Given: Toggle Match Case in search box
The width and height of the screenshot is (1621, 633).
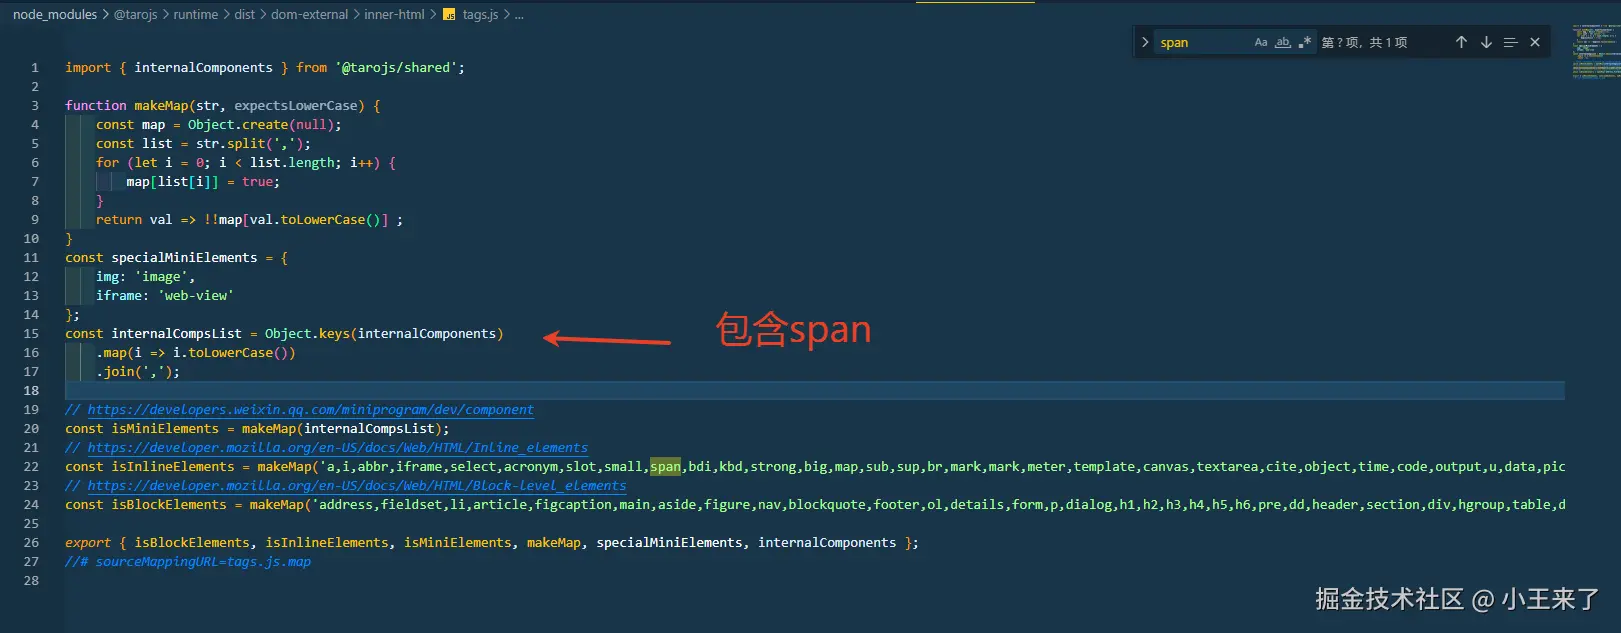Looking at the screenshot, I should 1261,42.
